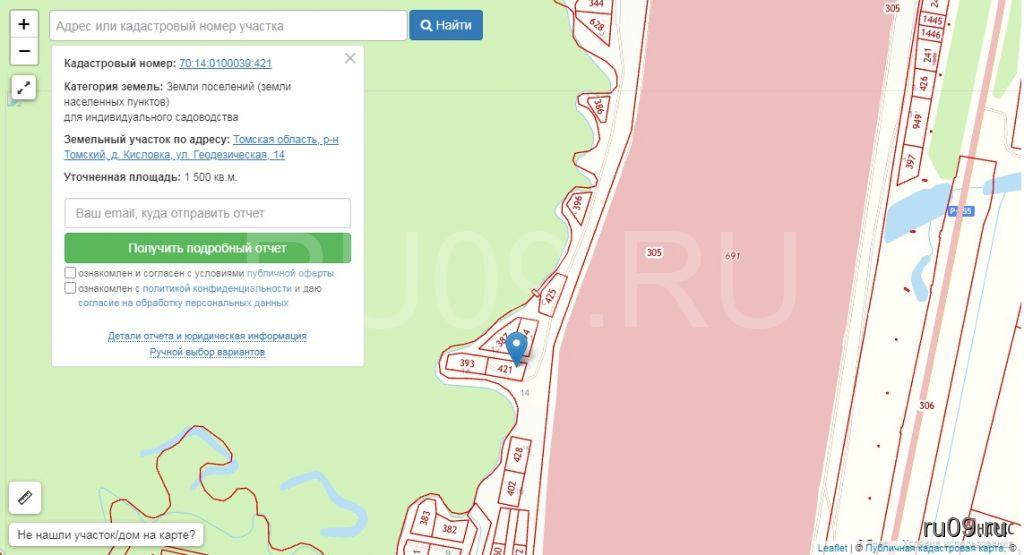Close the parcel info panel
This screenshot has width=1024, height=555.
350,58
